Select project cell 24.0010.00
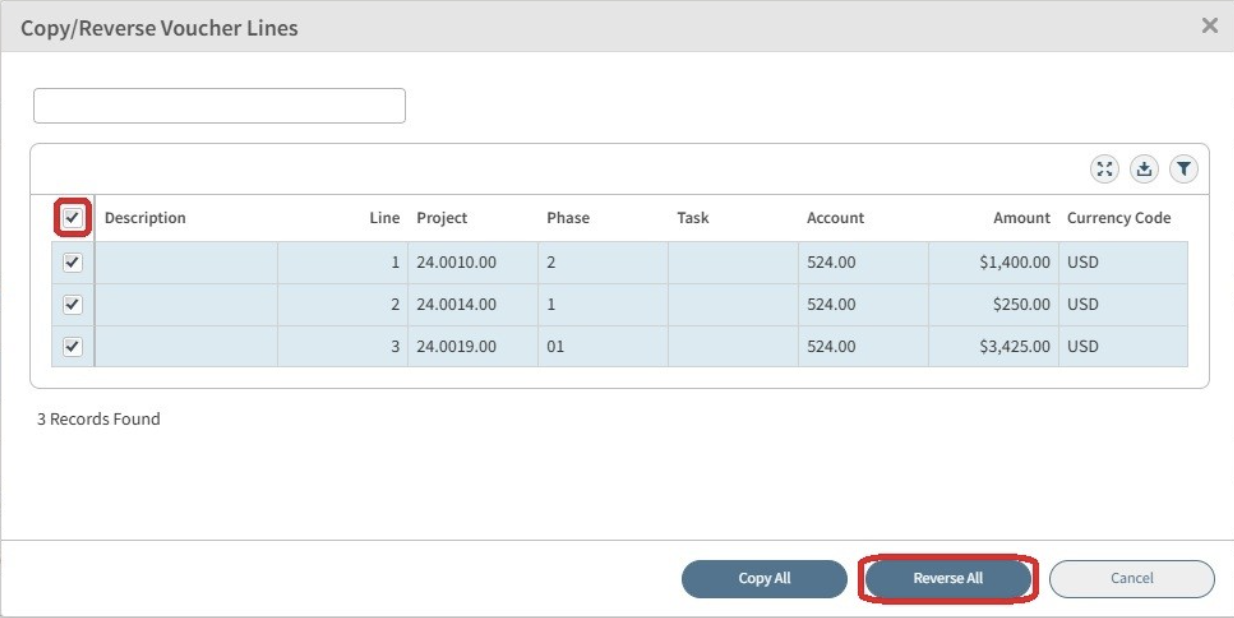 (473, 263)
